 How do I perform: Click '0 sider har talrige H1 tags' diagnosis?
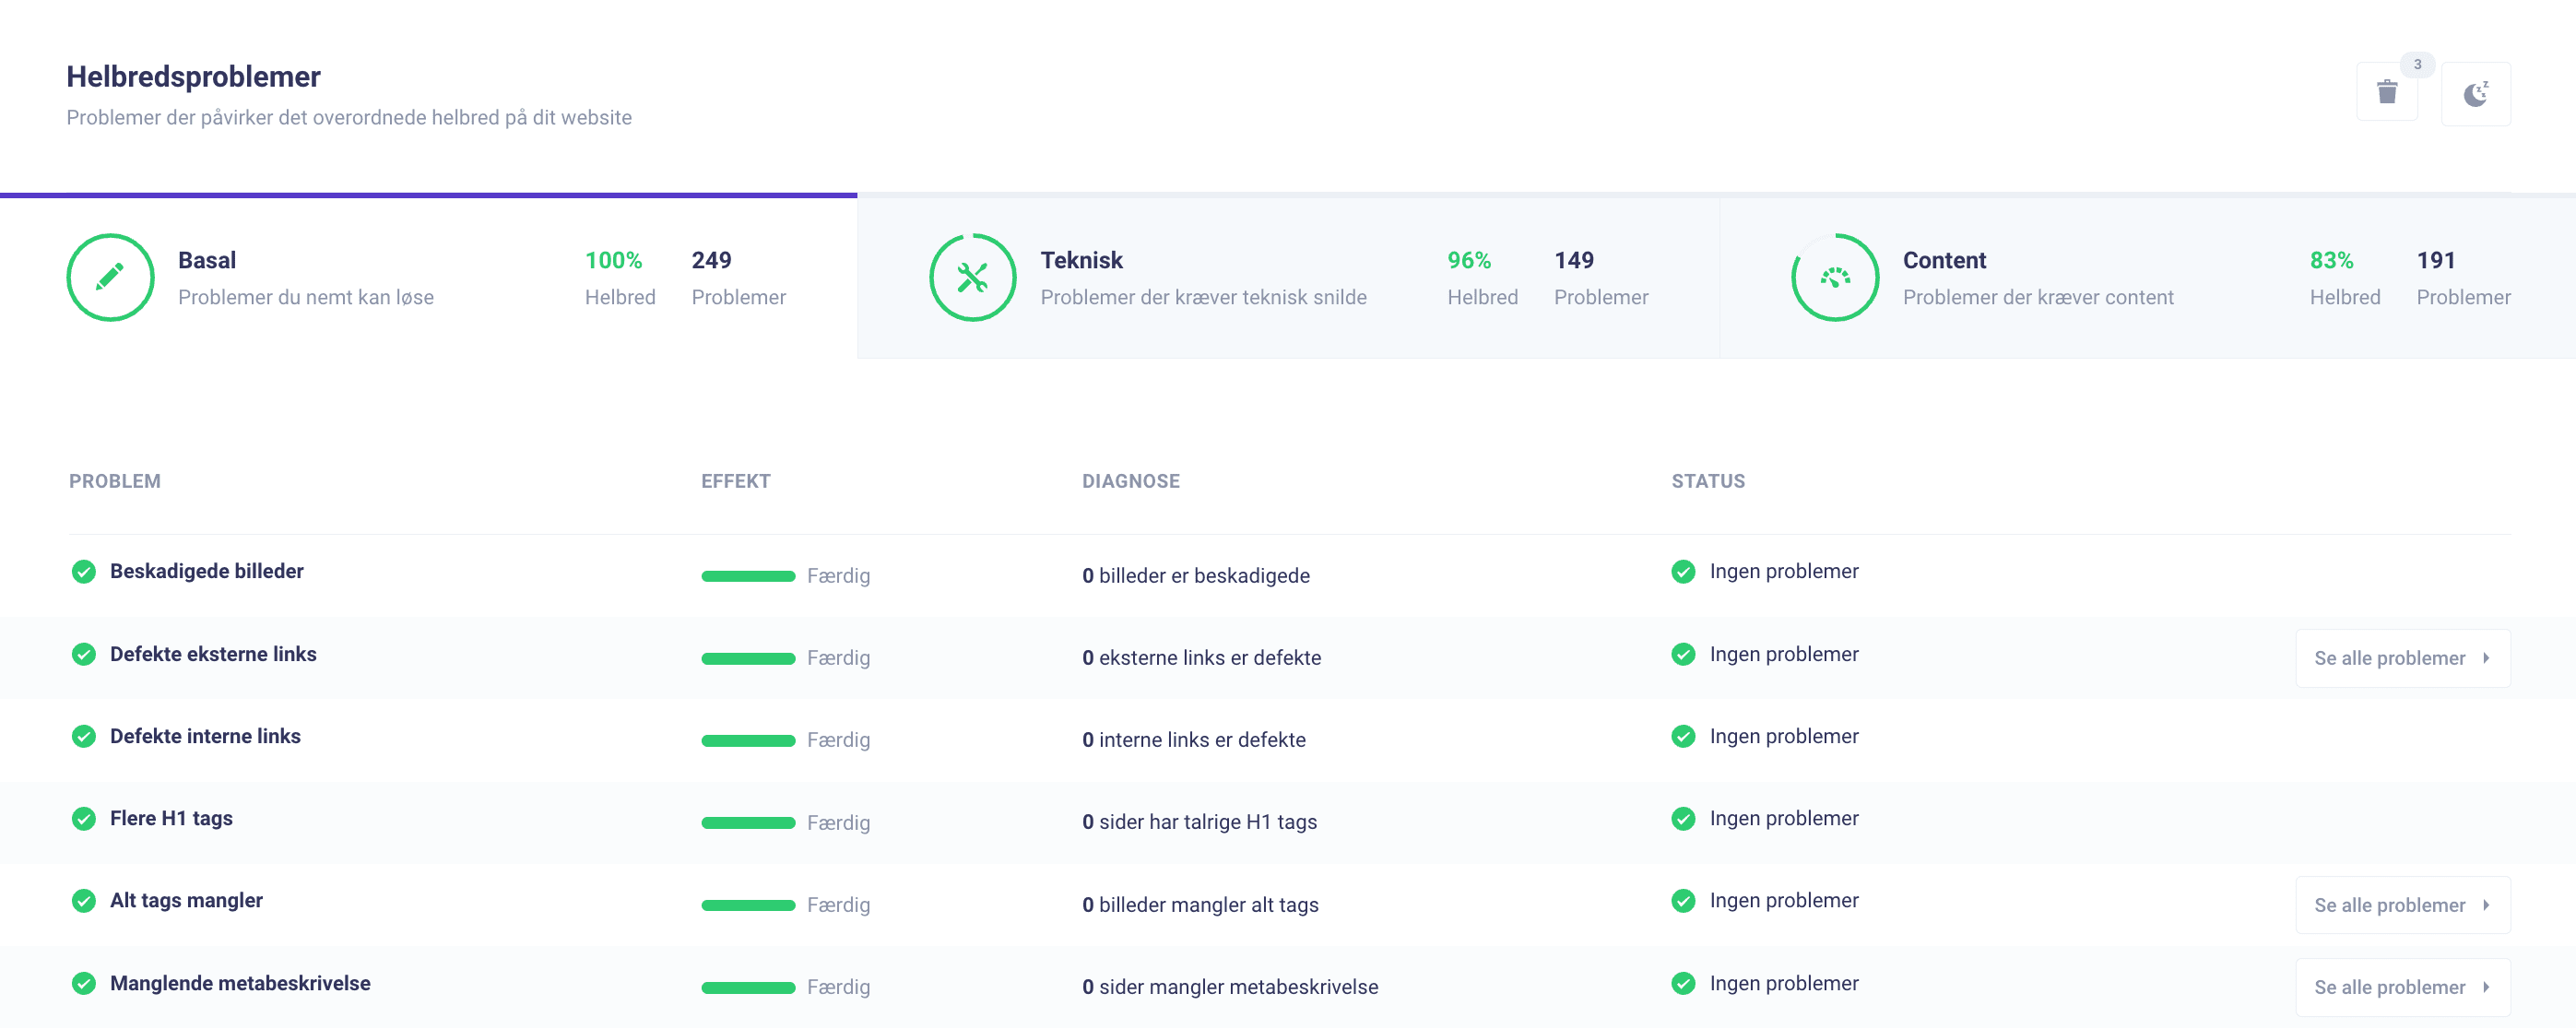(x=1200, y=822)
